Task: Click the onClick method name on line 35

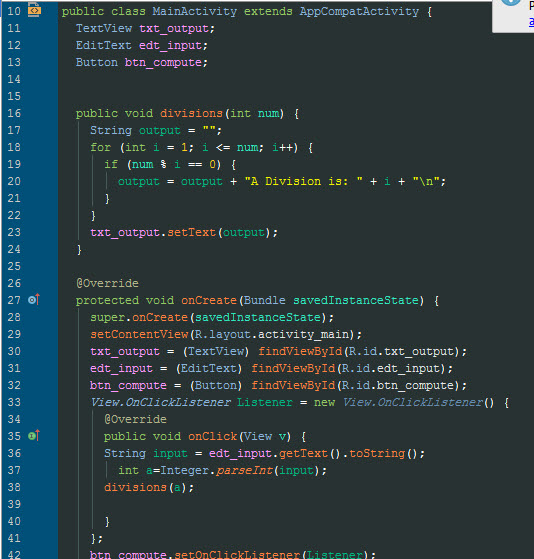Action: [x=212, y=436]
